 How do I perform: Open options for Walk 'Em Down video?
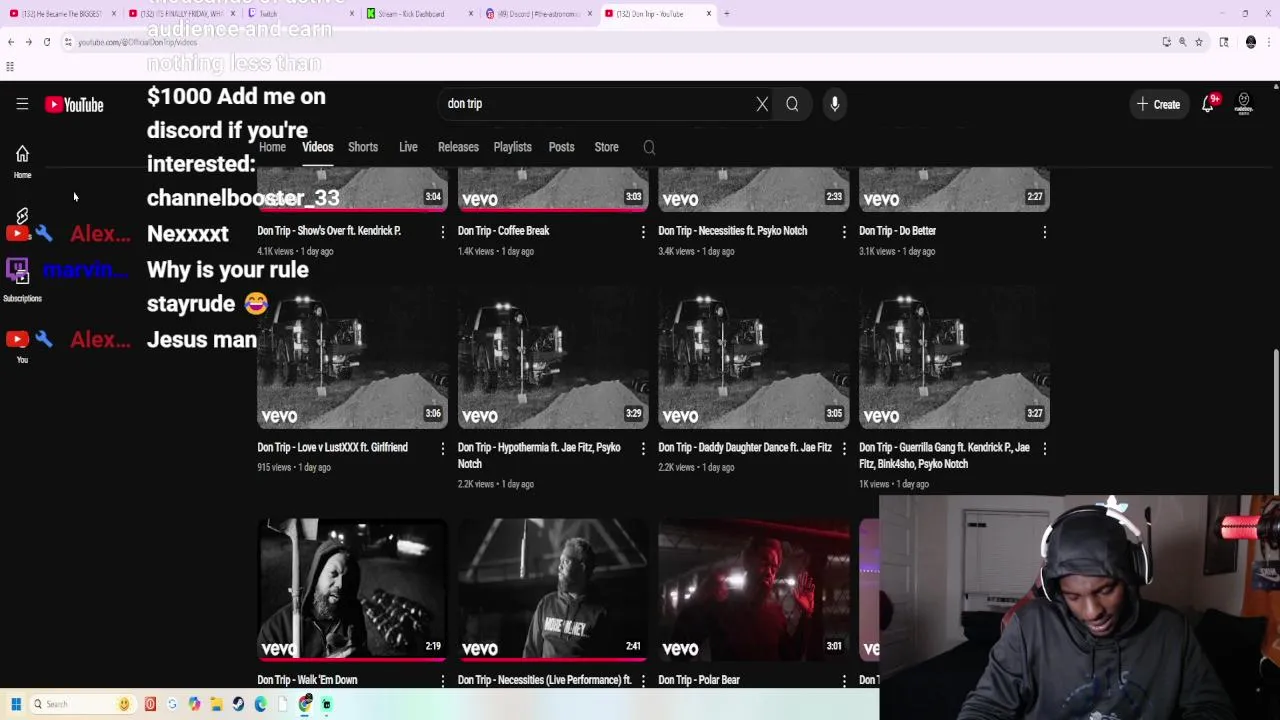(x=442, y=681)
